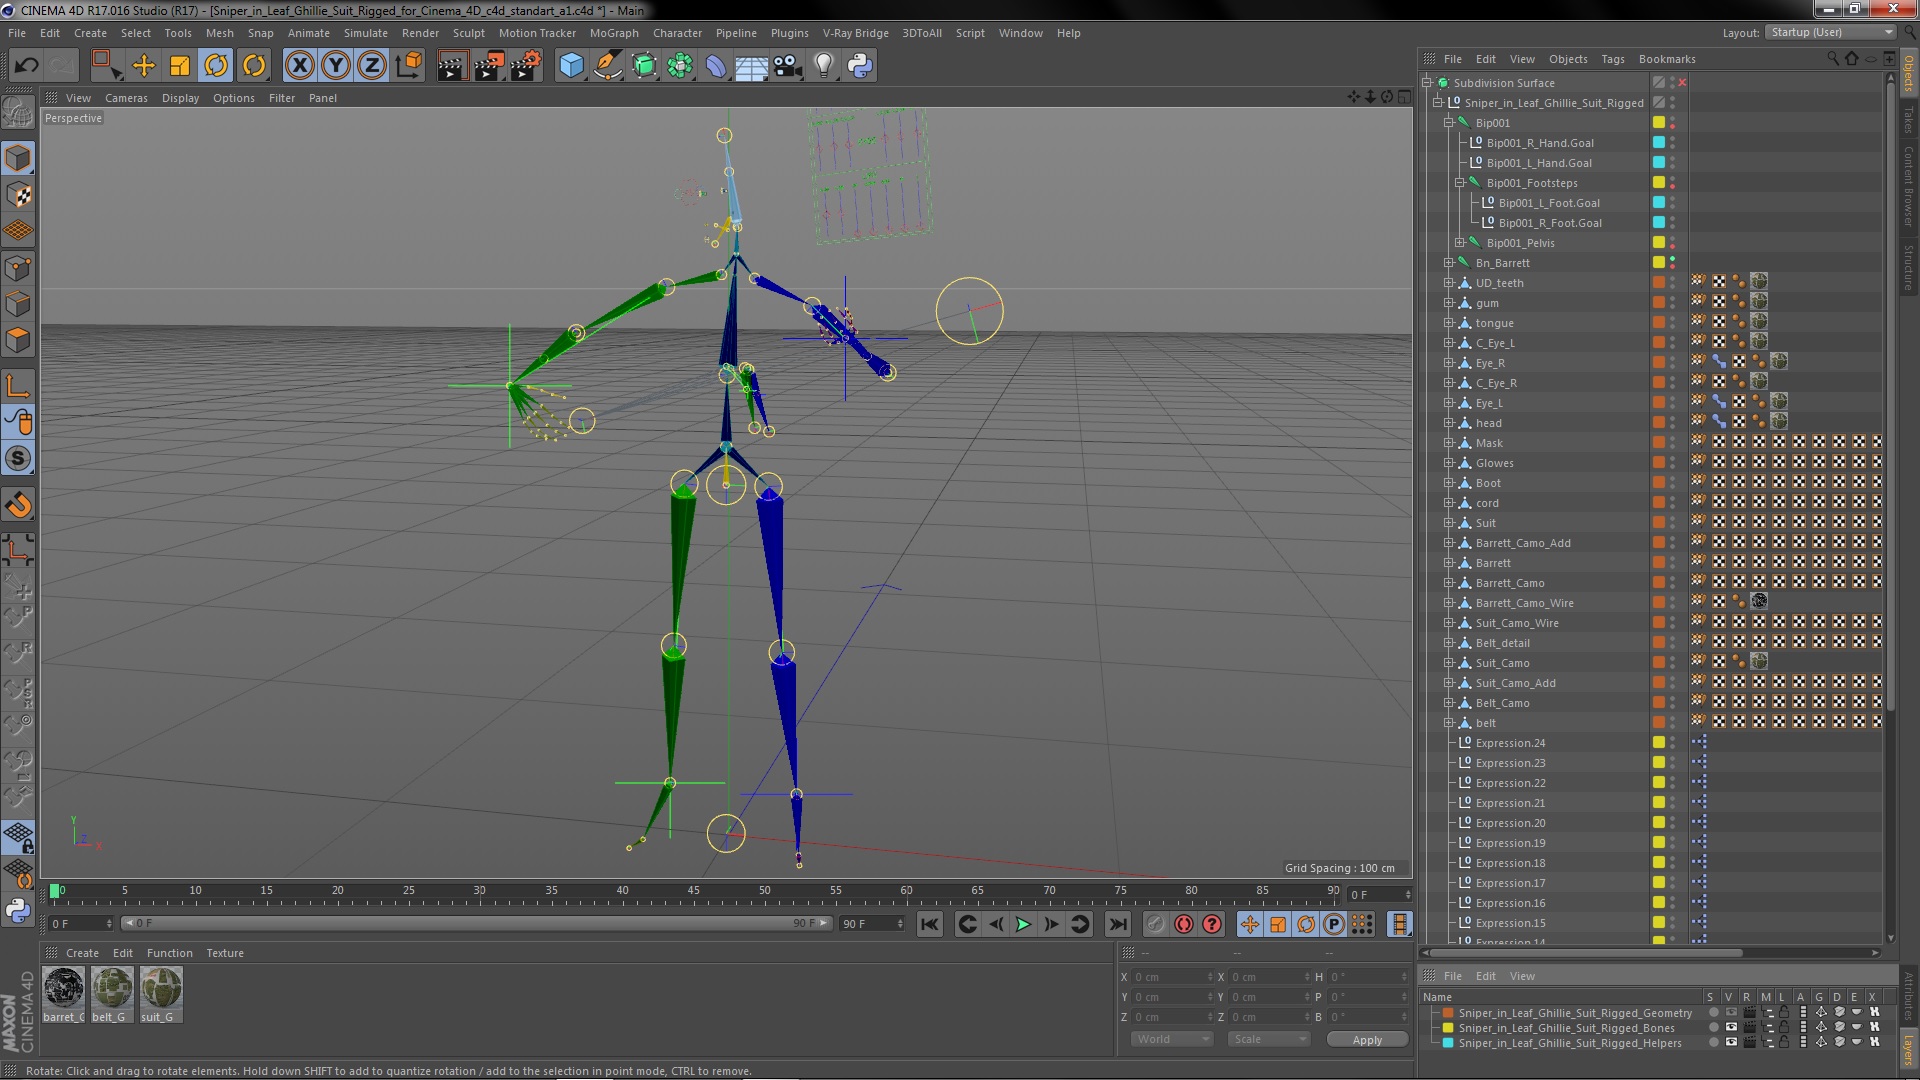
Task: Select the barret_C material thumbnail
Action: tap(64, 989)
